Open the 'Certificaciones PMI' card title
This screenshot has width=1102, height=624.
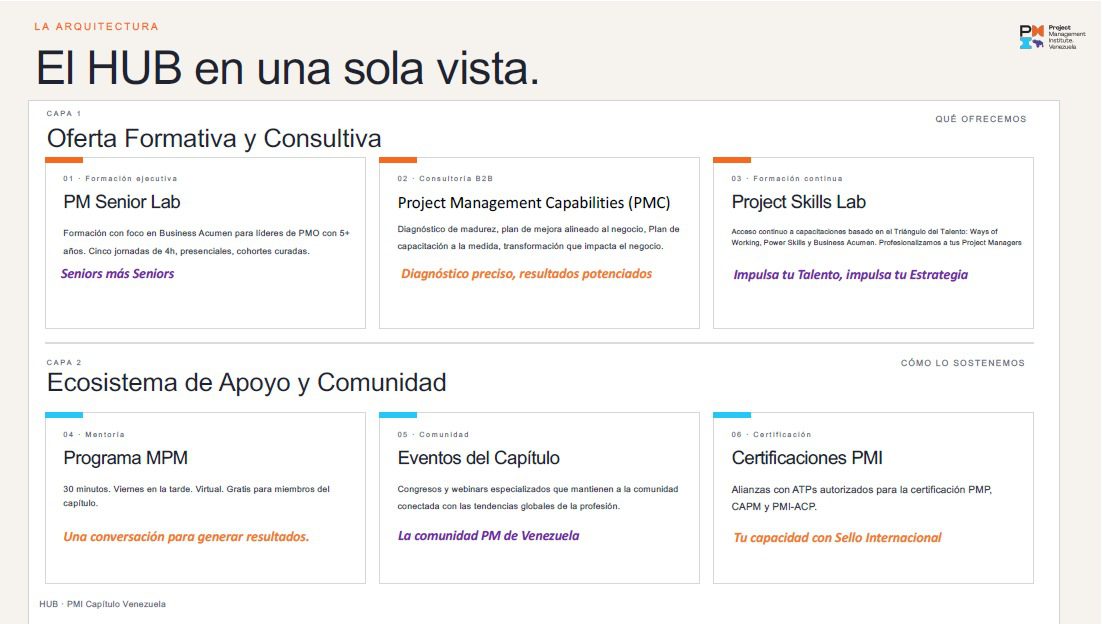pyautogui.click(x=807, y=458)
